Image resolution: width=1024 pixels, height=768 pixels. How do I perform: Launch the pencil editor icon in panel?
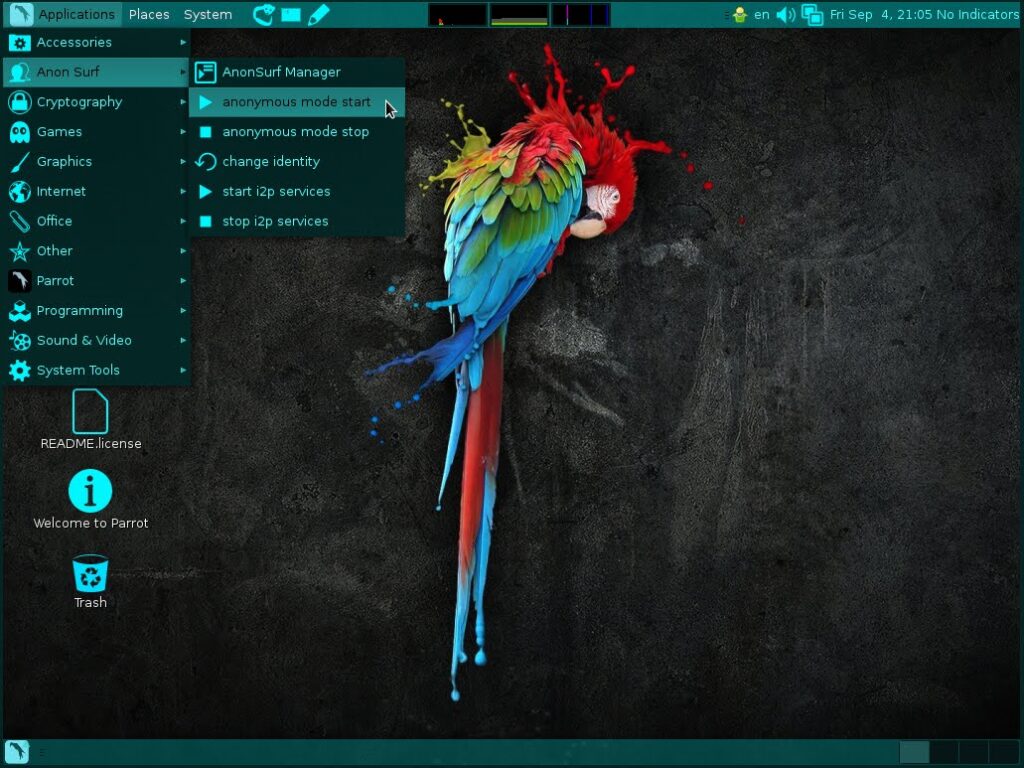point(318,14)
